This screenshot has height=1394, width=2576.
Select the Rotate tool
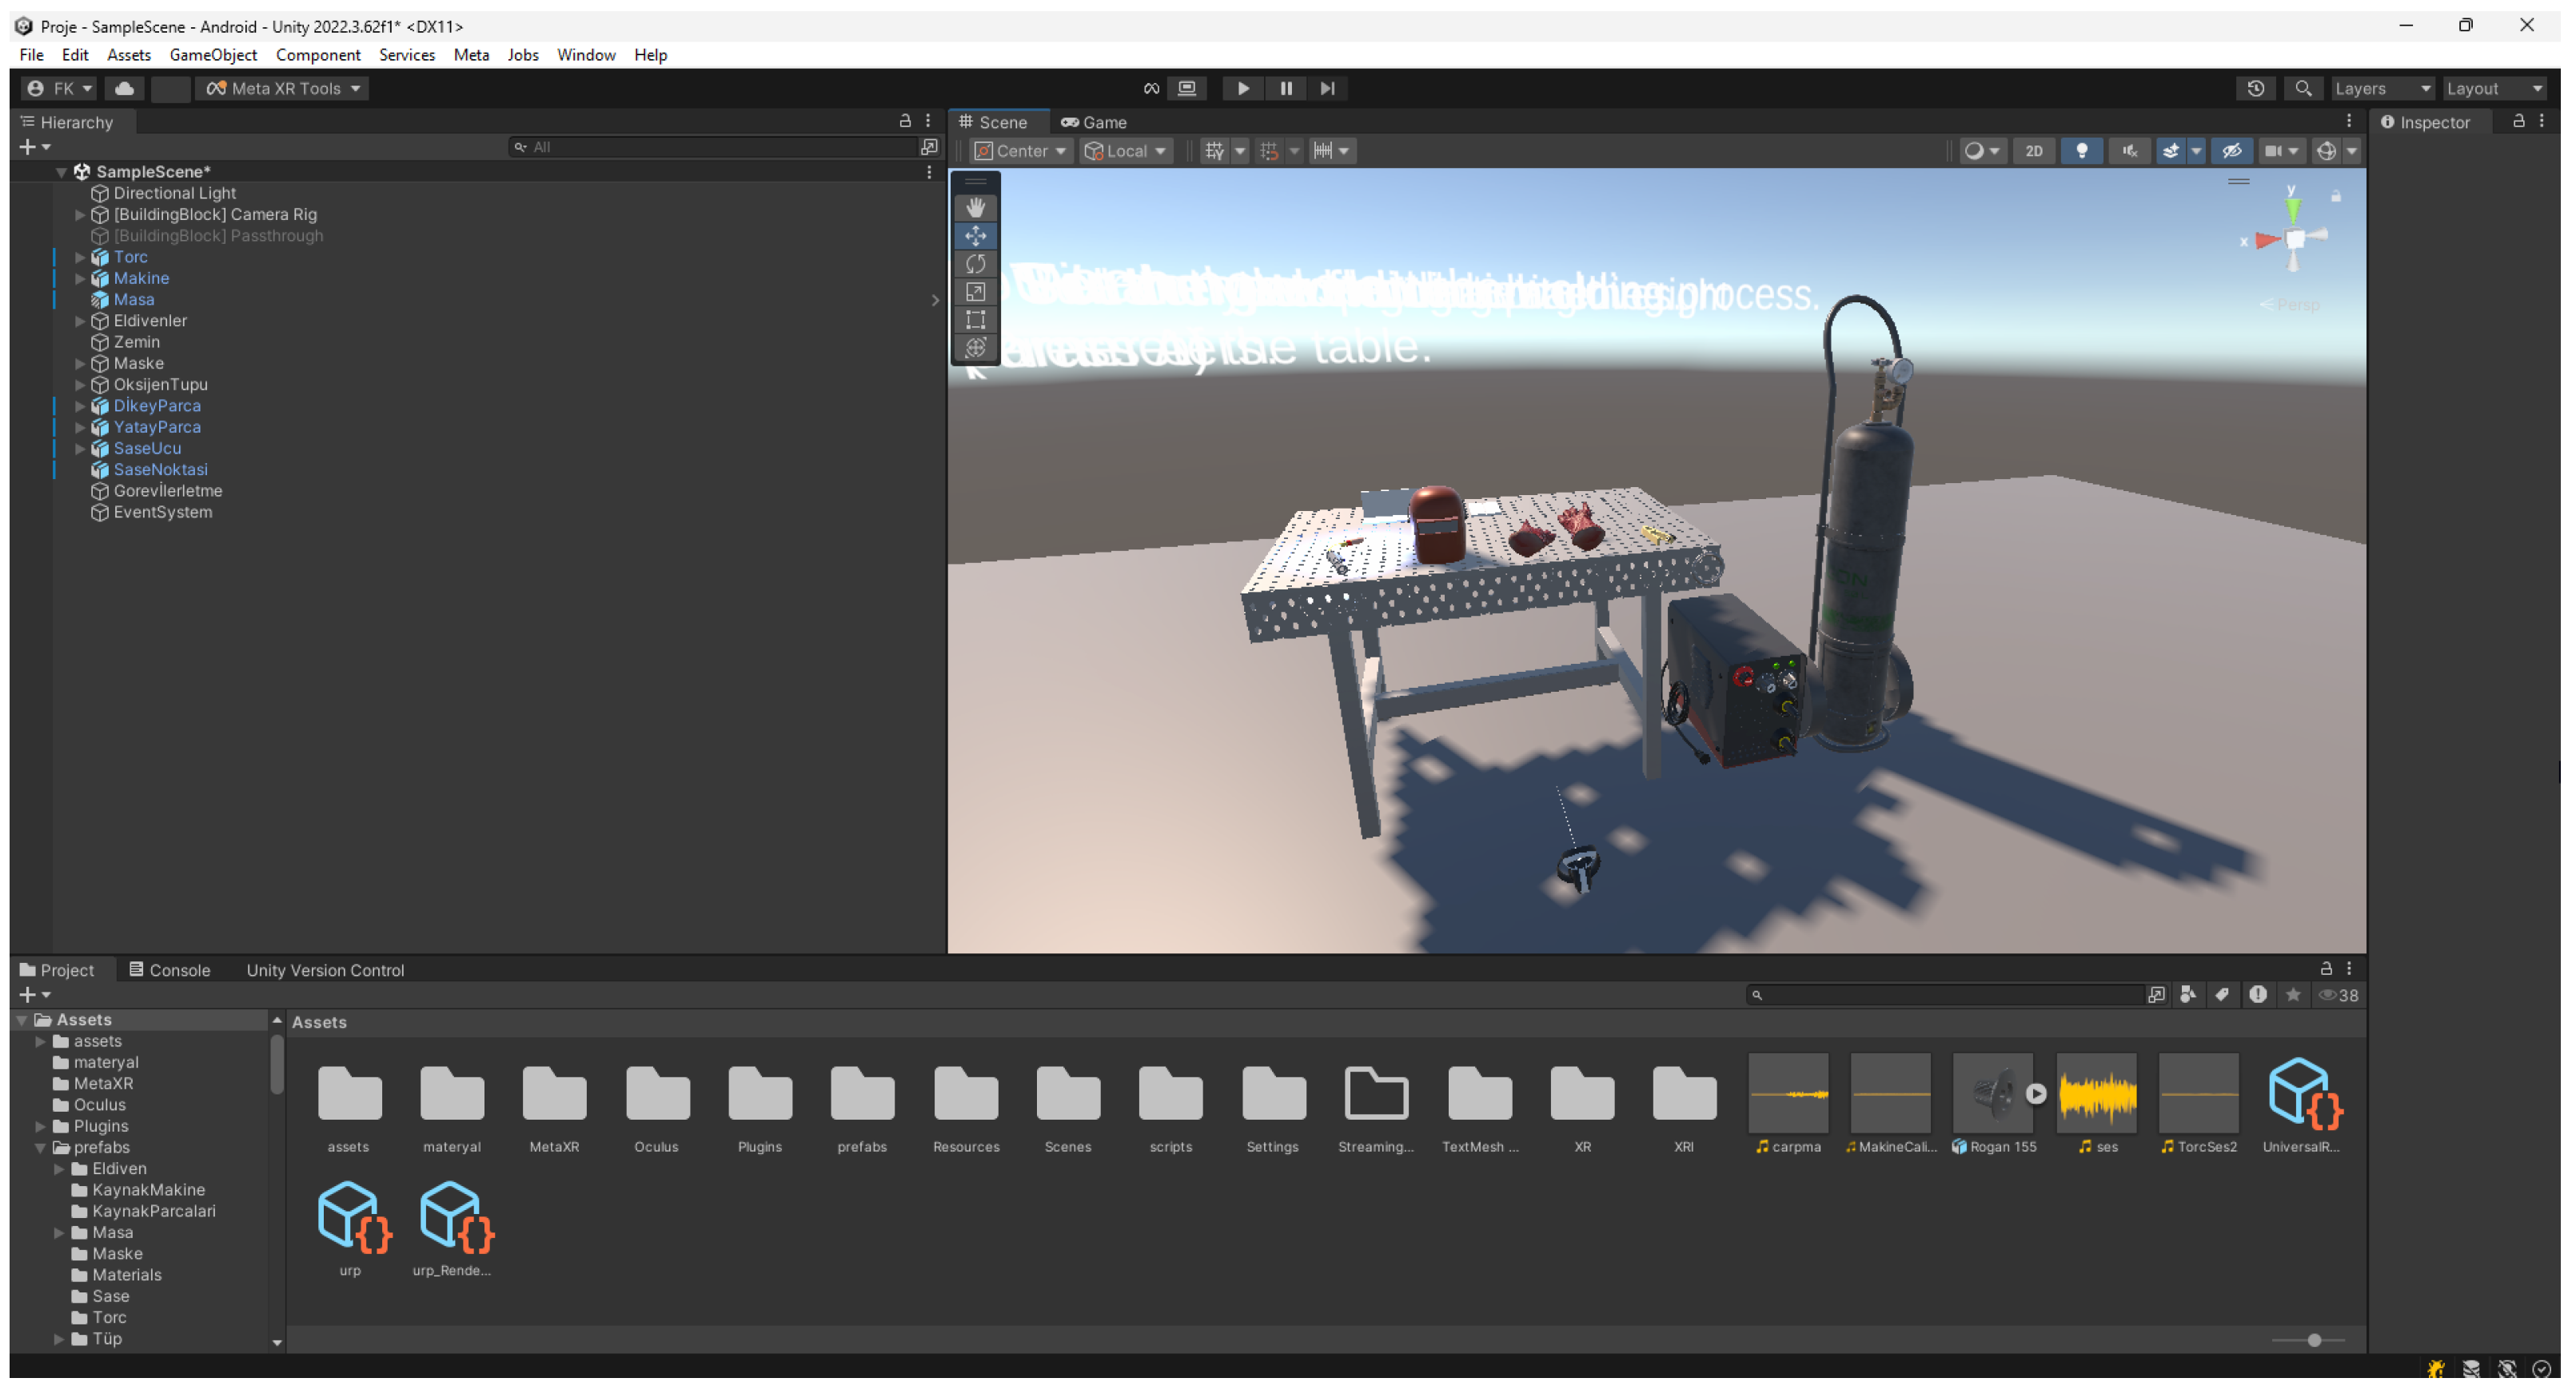[x=975, y=264]
